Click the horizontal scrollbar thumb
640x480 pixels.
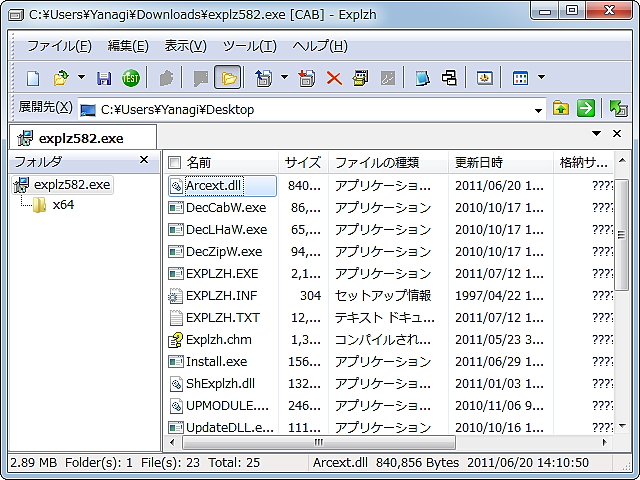[x=319, y=442]
